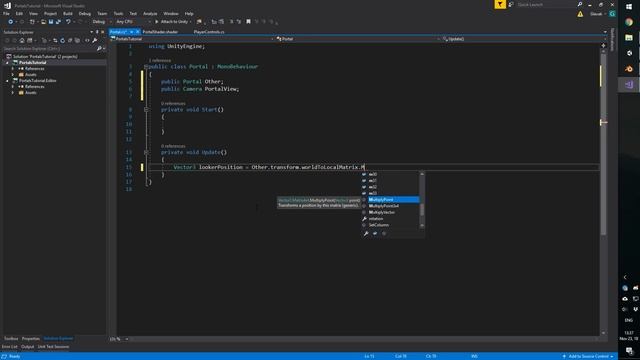The width and height of the screenshot is (640, 360).
Task: Click the Solution Explorer Show All Files icon
Action: point(77,40)
